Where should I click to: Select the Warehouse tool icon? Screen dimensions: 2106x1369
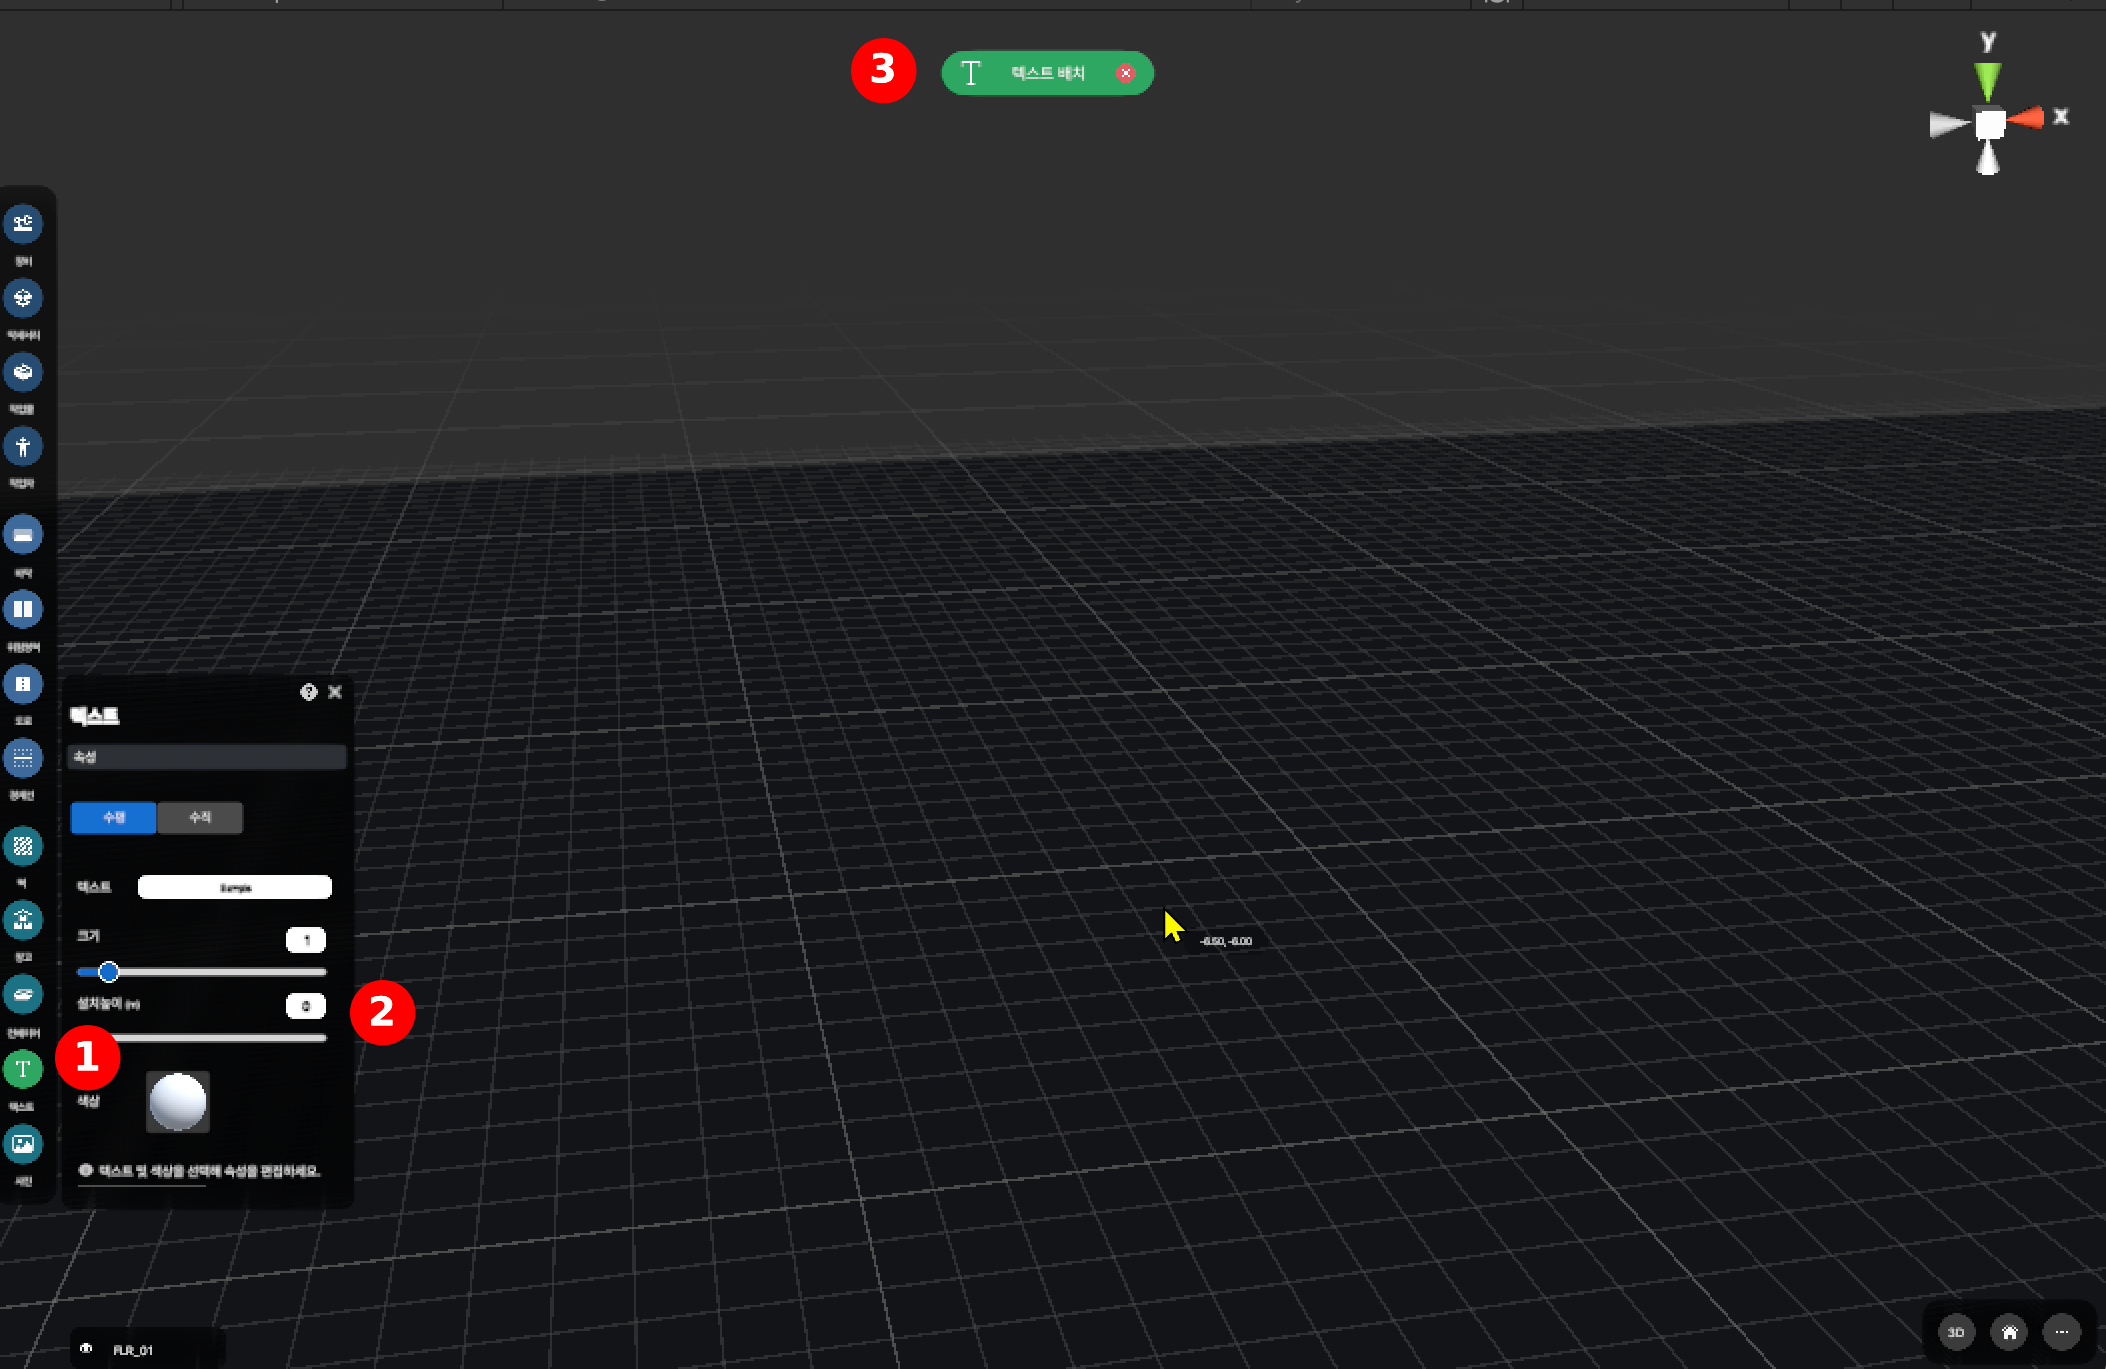[x=23, y=920]
